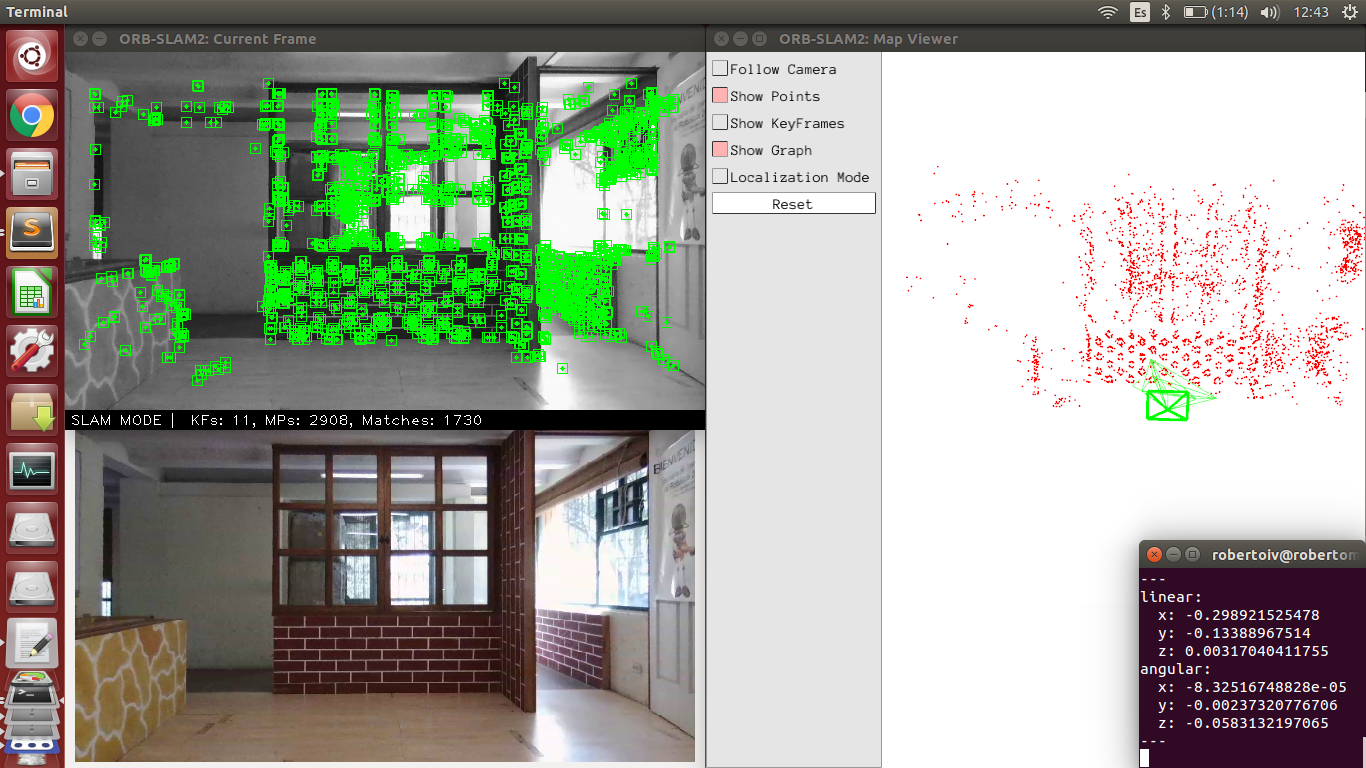Click the disk drive icon just above Text Editor
Screen dimensions: 1366x768
[x=32, y=587]
